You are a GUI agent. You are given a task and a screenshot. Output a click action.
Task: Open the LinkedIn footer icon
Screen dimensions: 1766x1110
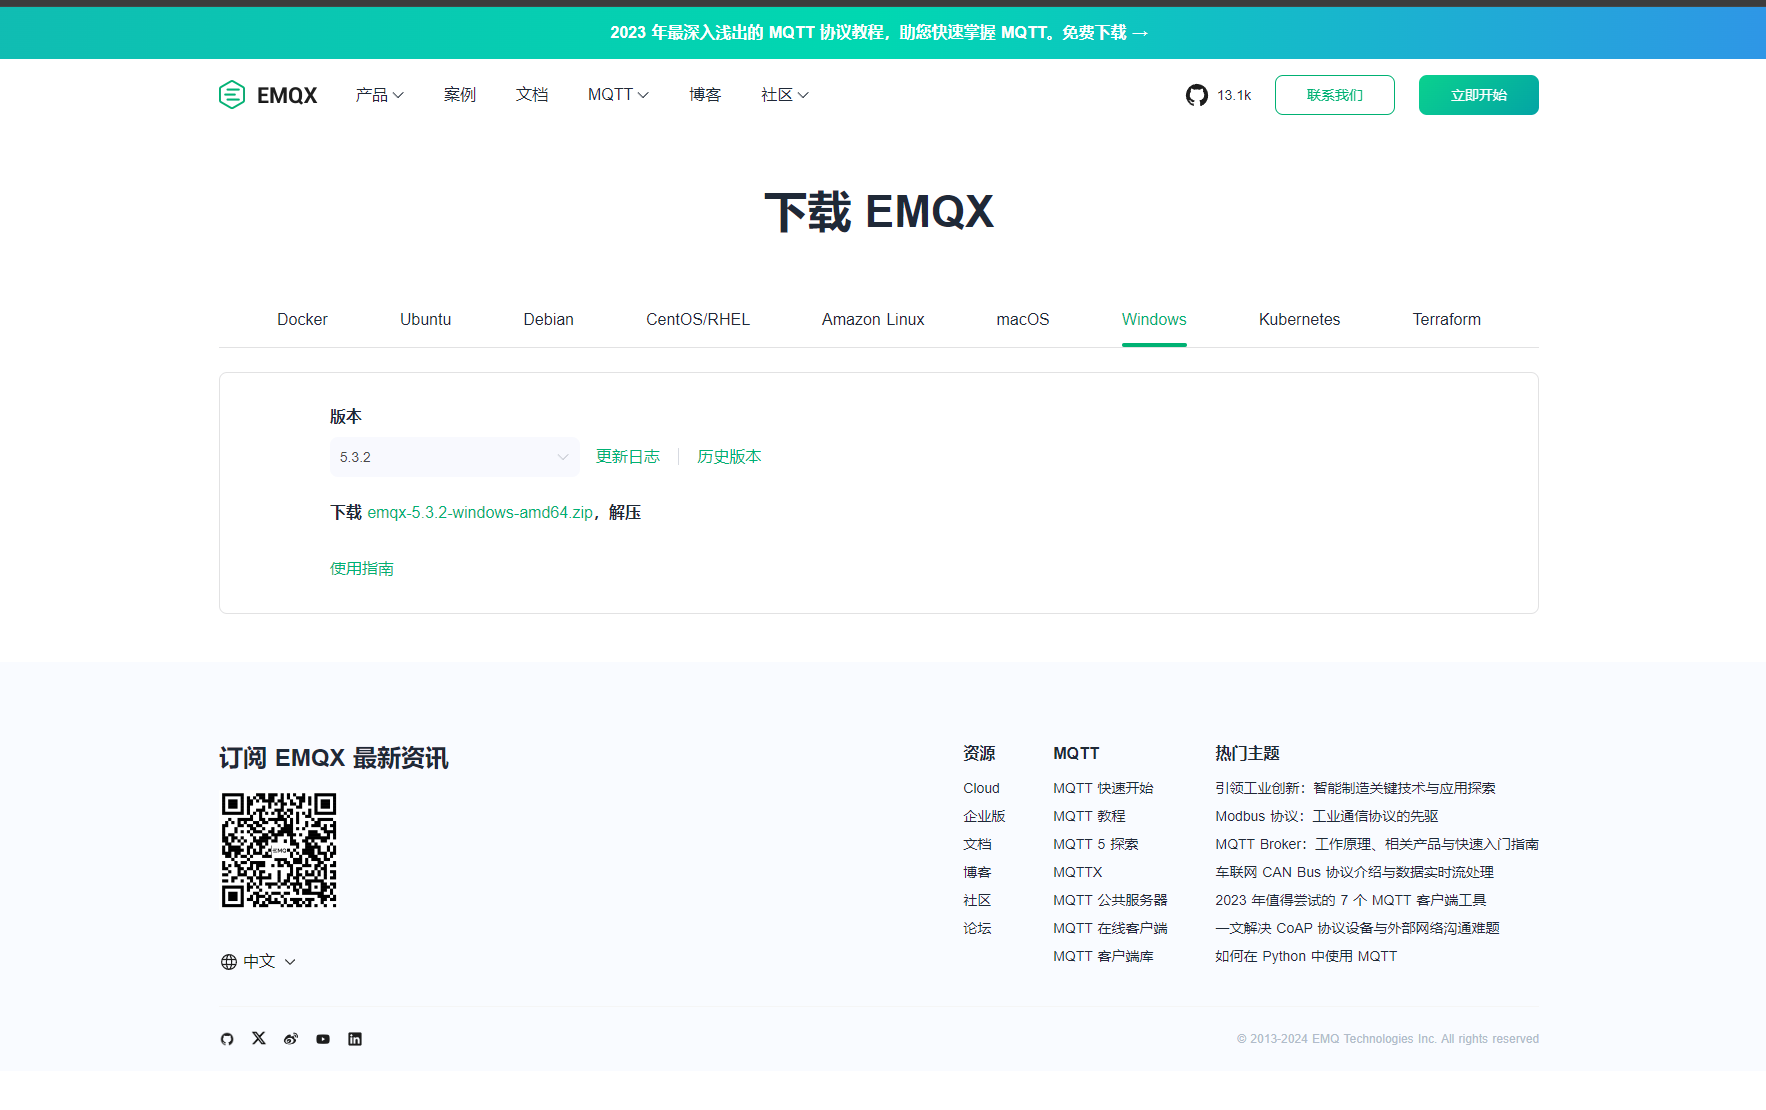pyautogui.click(x=355, y=1039)
